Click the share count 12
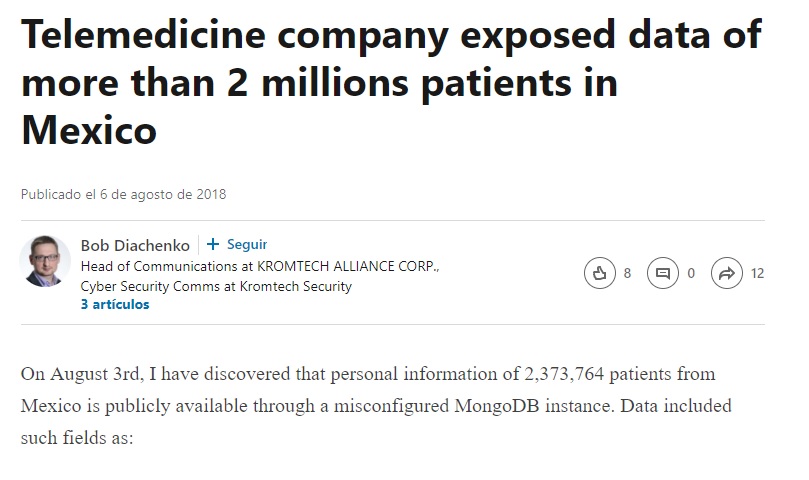Screen dimensions: 809x480 tap(757, 273)
